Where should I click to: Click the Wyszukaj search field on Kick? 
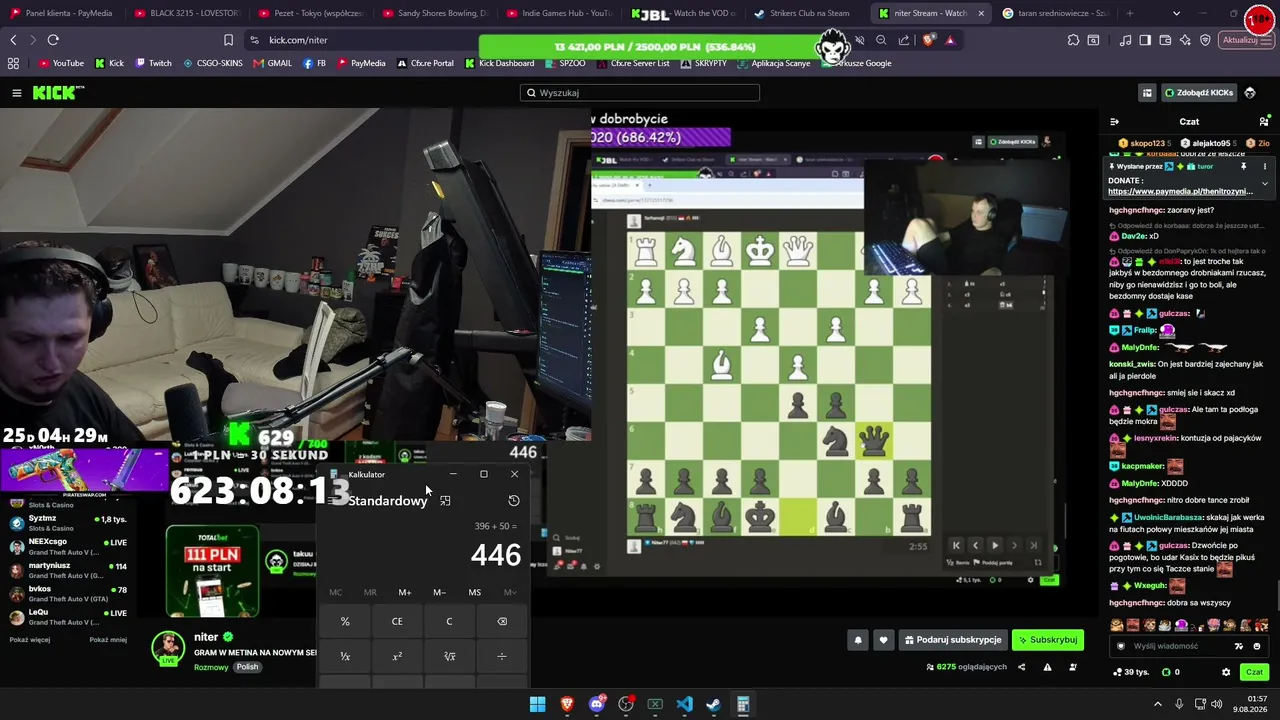click(640, 93)
